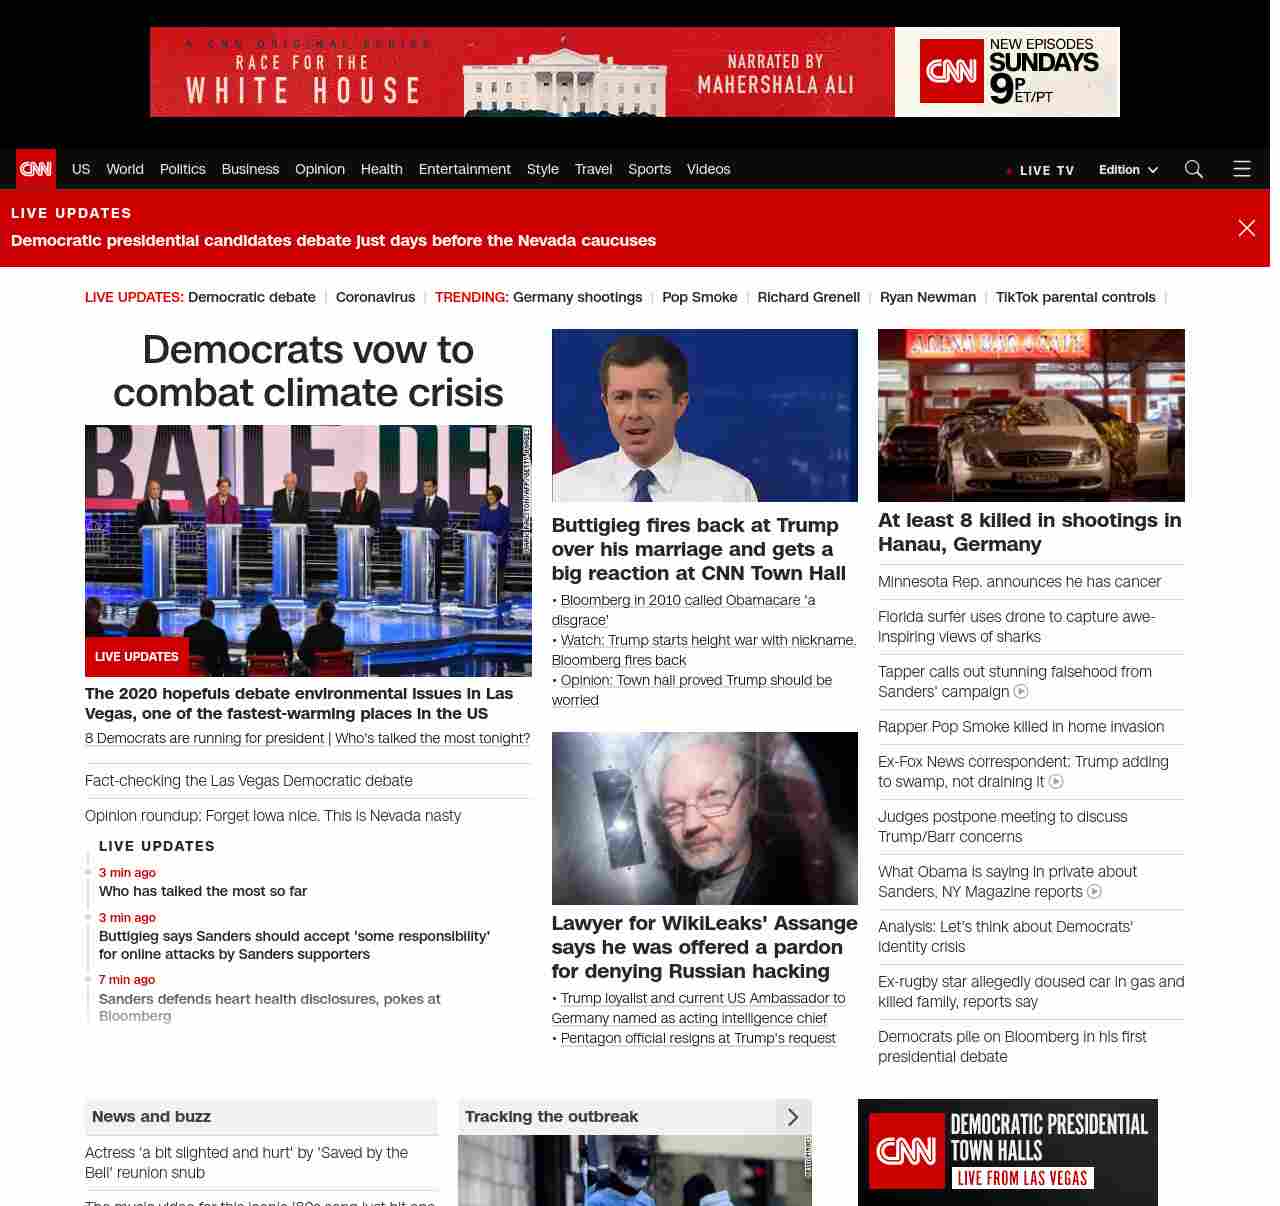Open the Hanau shooting car photo
The width and height of the screenshot is (1280, 1206).
point(1031,415)
